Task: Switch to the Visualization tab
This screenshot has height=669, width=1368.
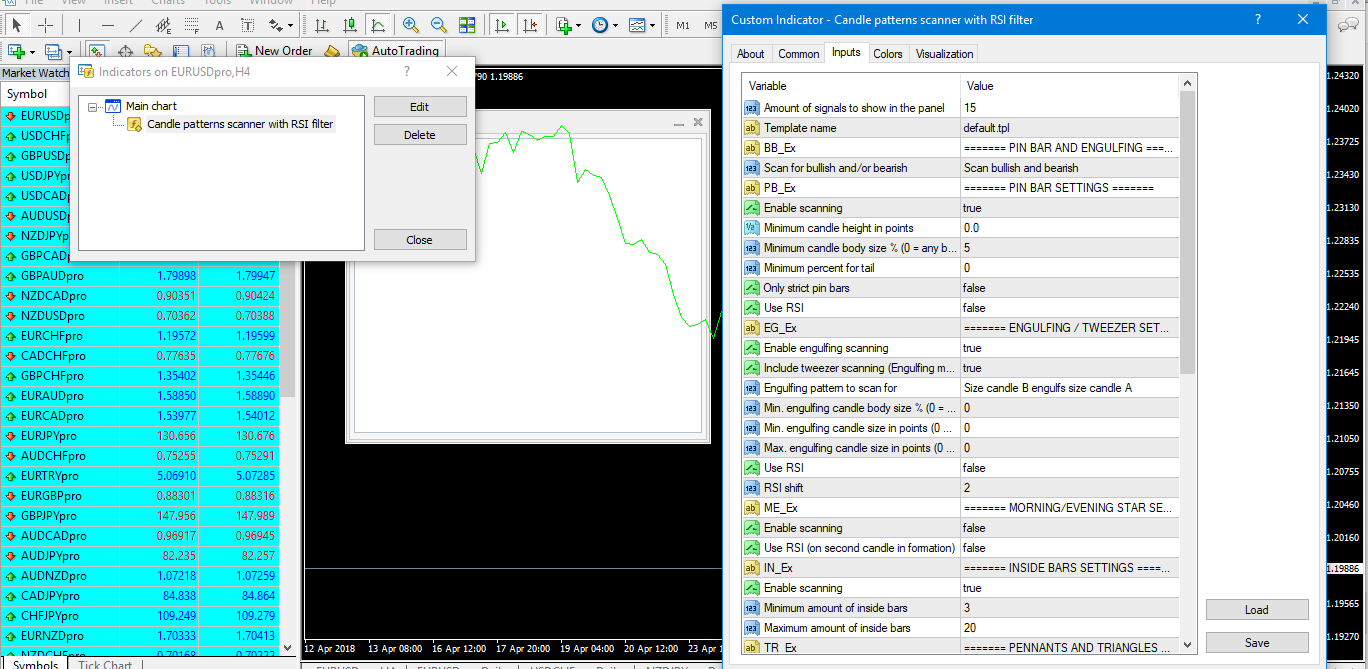Action: pyautogui.click(x=945, y=54)
